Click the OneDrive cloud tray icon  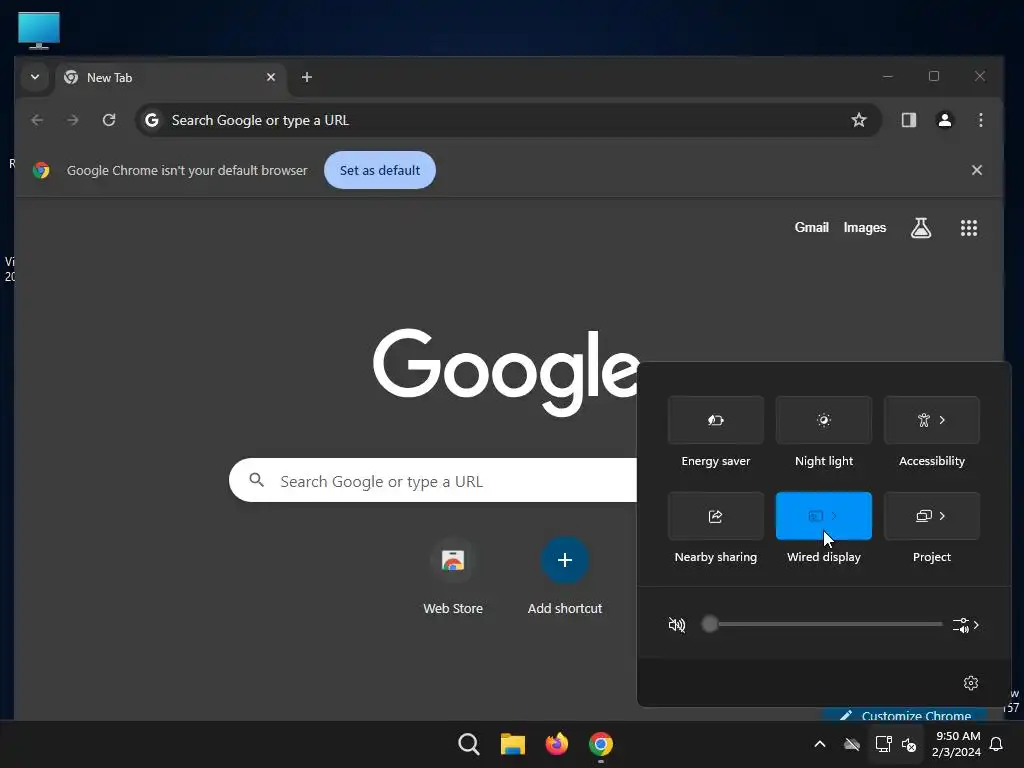852,744
